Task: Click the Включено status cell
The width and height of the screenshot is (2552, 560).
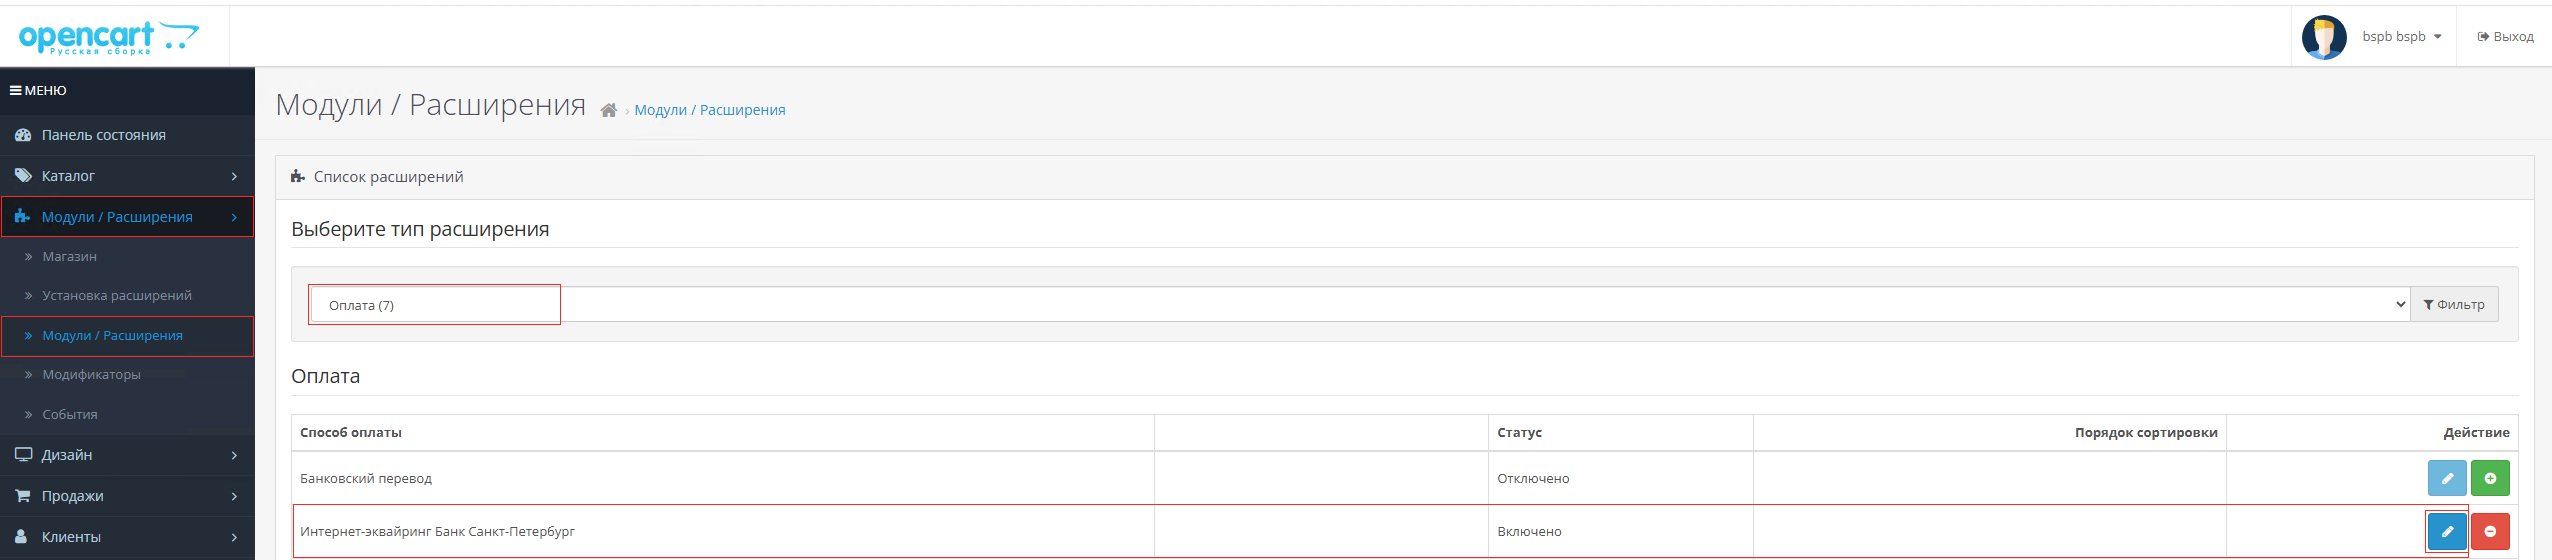Action: tap(1529, 532)
